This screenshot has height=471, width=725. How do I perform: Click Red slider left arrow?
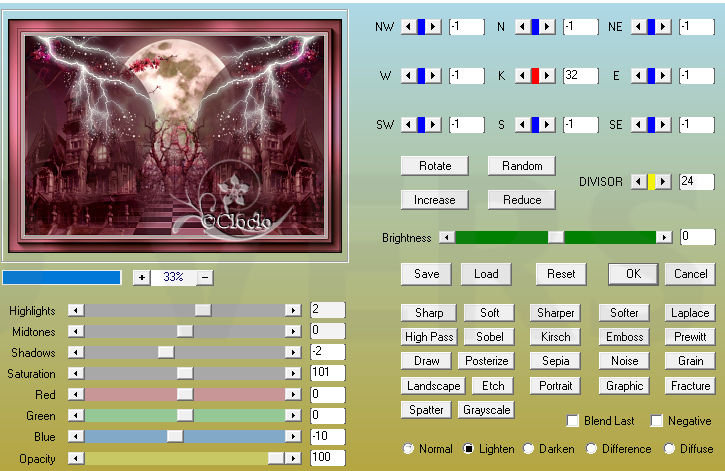76,394
